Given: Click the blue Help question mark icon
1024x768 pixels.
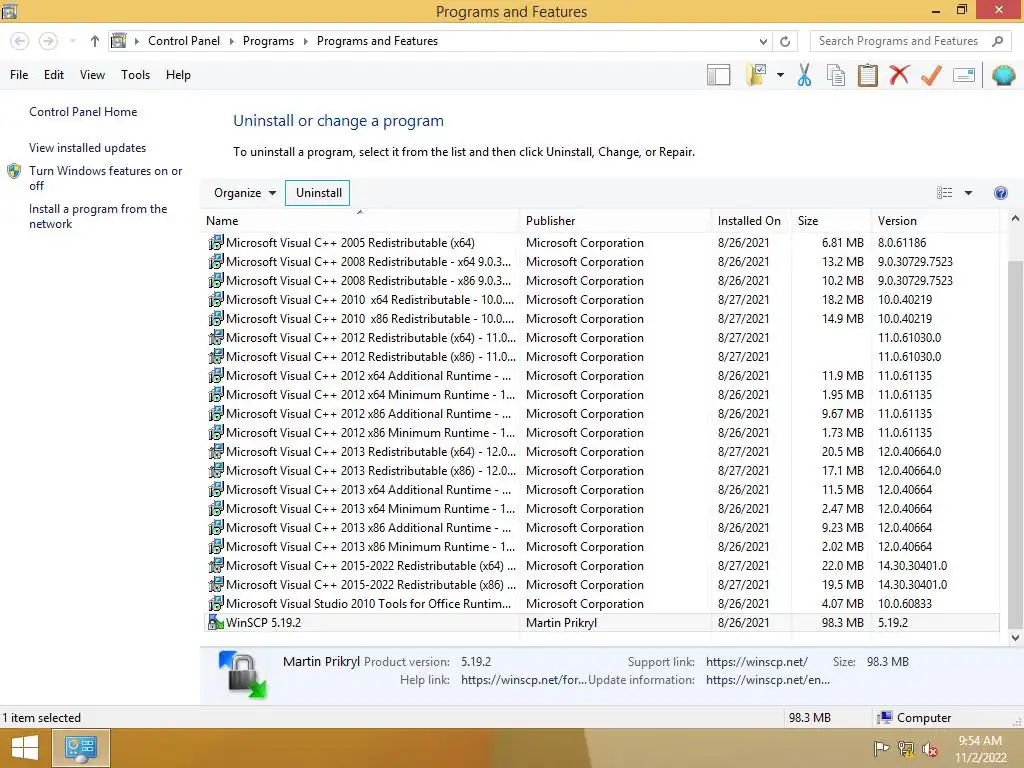Looking at the screenshot, I should [1000, 193].
